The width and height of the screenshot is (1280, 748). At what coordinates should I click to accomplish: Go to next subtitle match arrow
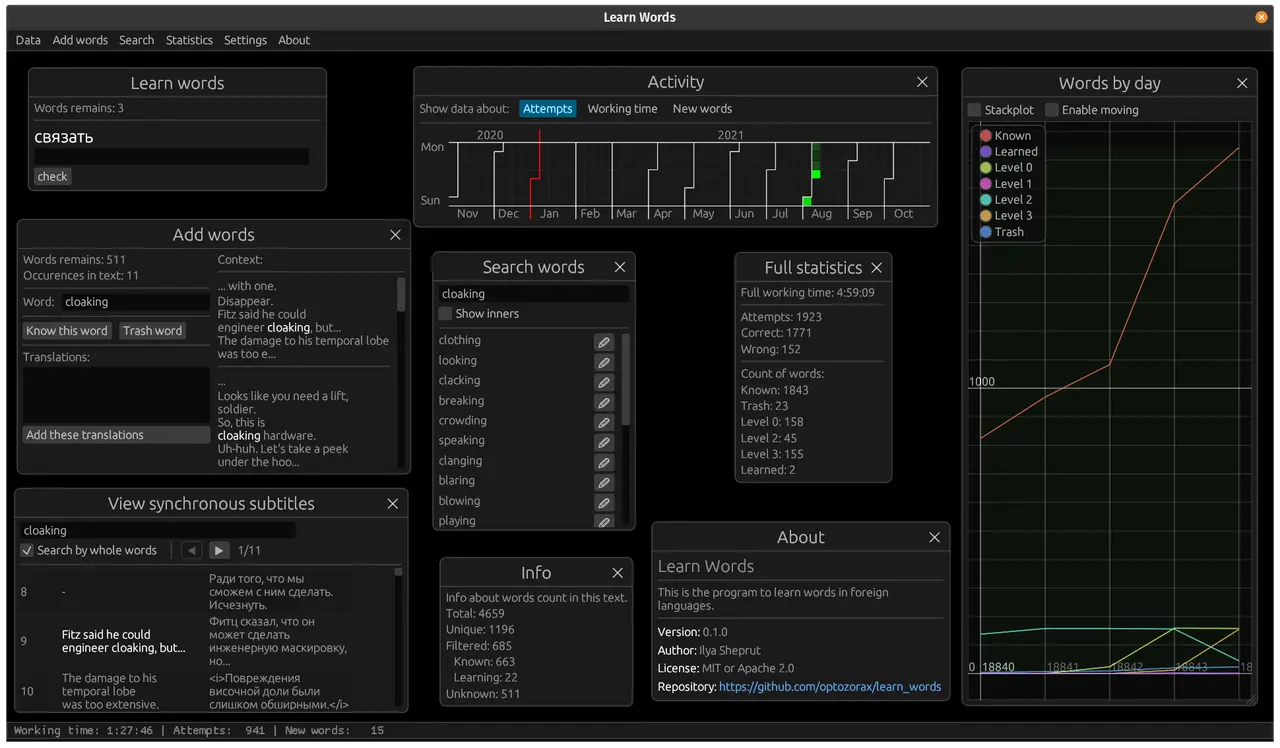click(x=219, y=550)
